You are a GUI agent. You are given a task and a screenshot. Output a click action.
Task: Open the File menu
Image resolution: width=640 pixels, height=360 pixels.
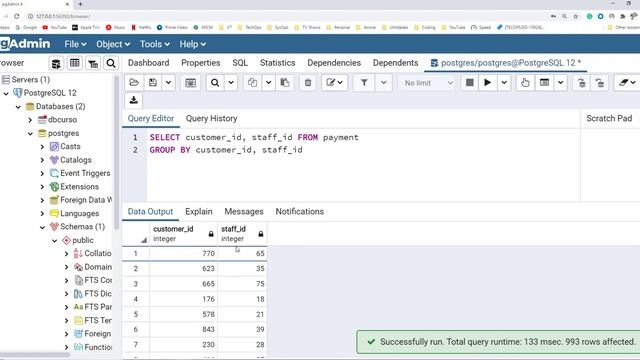[x=75, y=44]
